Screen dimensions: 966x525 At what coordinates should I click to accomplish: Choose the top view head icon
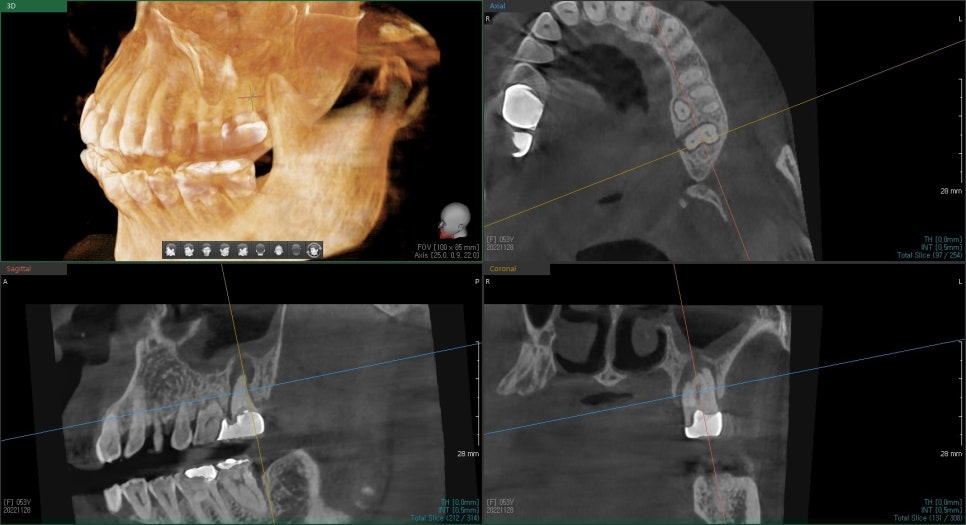tap(278, 250)
